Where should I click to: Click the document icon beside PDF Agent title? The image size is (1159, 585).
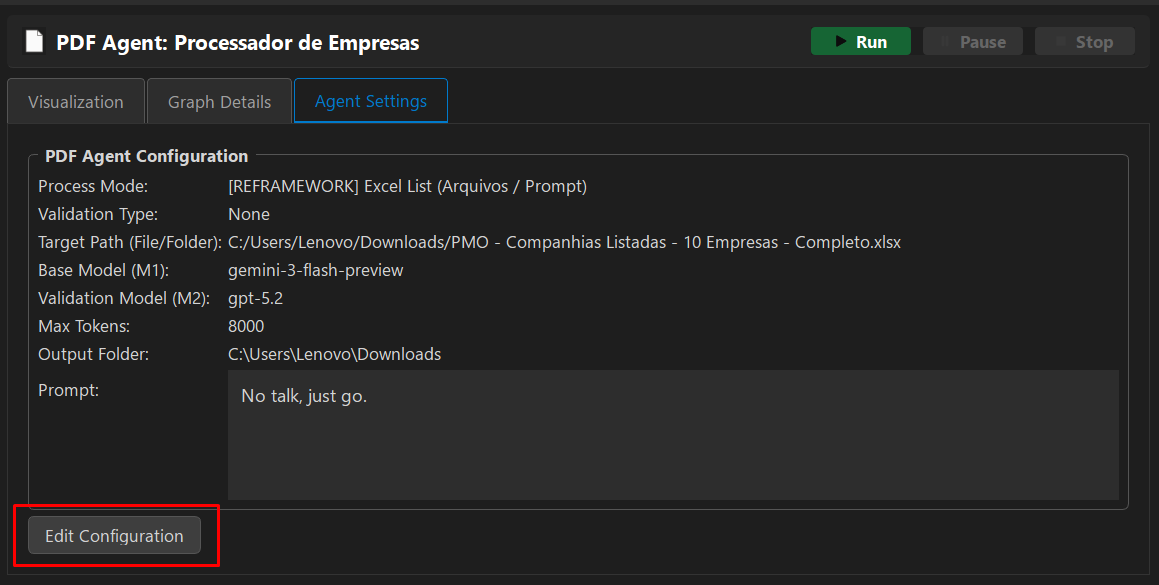(x=35, y=42)
